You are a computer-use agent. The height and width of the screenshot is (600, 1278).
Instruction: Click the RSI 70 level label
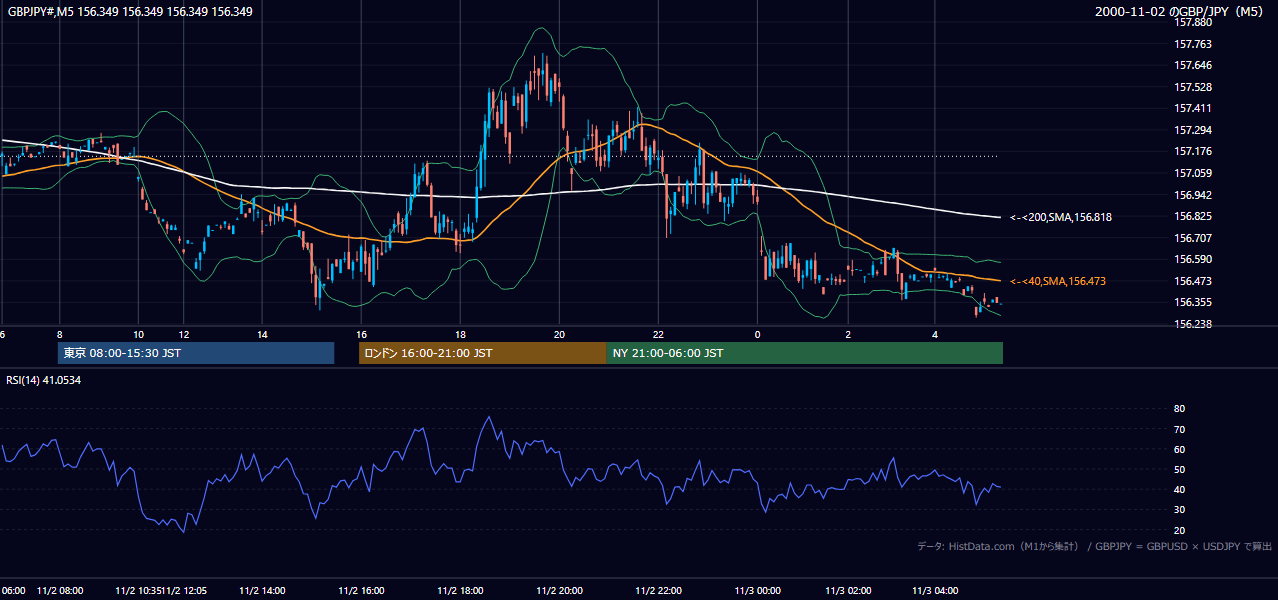[1179, 430]
